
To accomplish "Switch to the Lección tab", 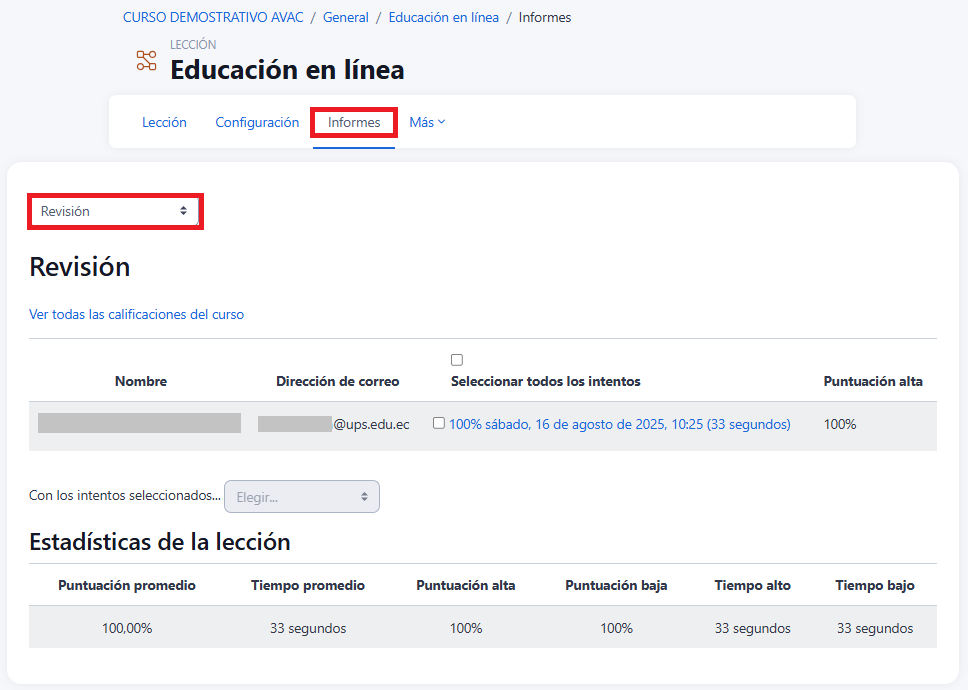I will click(164, 122).
